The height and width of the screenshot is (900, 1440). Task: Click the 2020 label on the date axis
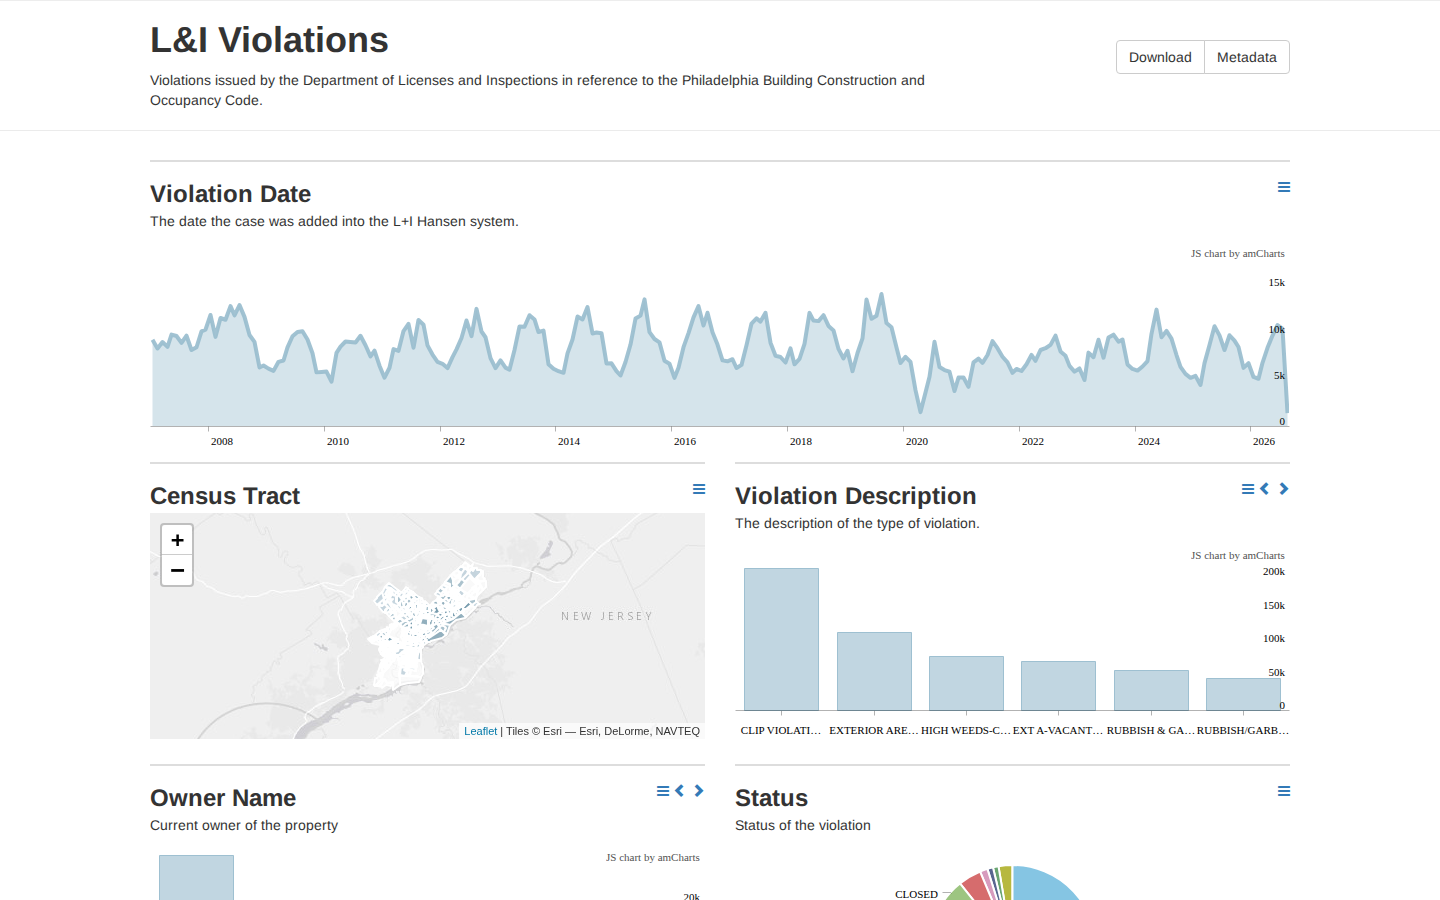(917, 441)
